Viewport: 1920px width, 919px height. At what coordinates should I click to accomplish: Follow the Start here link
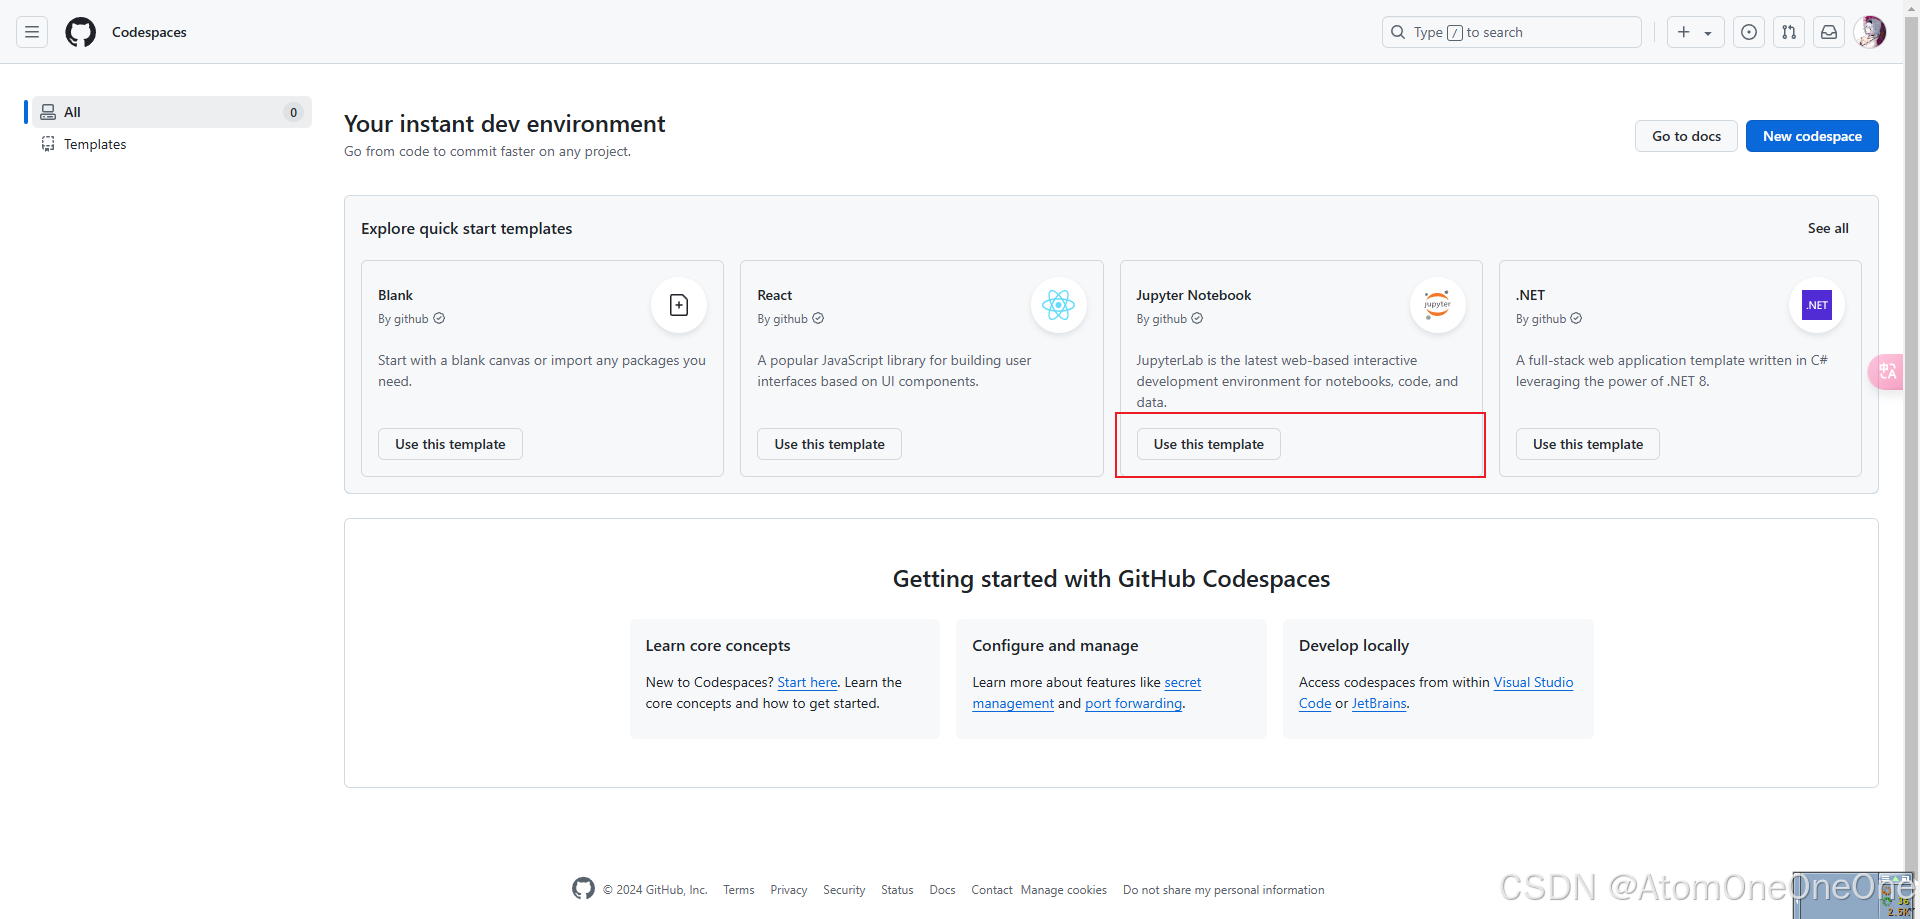pos(807,682)
